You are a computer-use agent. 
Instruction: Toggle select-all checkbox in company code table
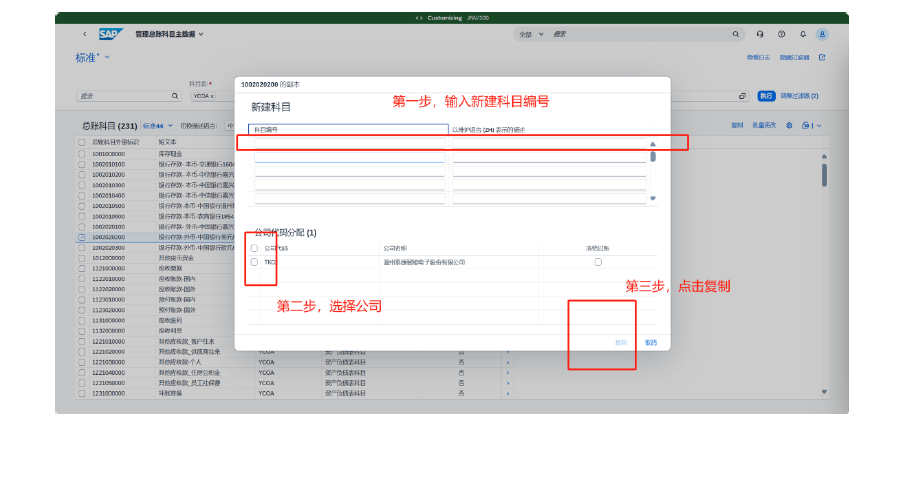click(254, 248)
